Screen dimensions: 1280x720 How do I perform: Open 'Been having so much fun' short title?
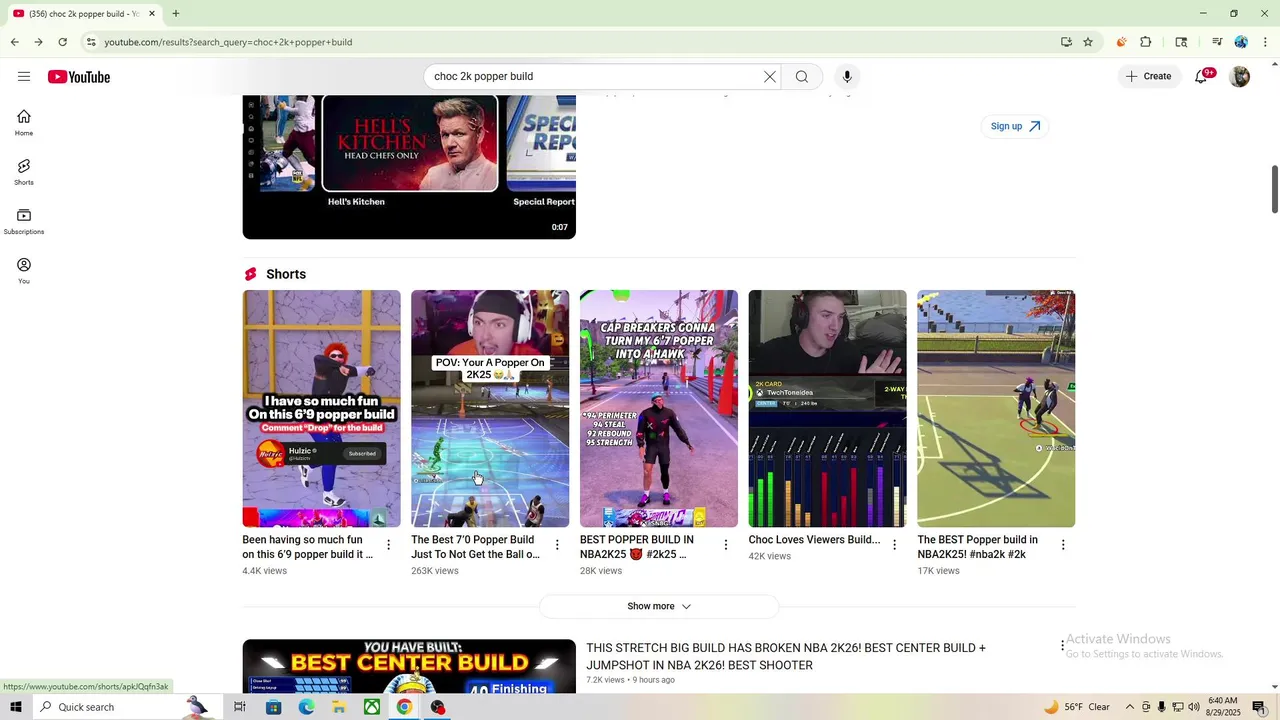[308, 547]
